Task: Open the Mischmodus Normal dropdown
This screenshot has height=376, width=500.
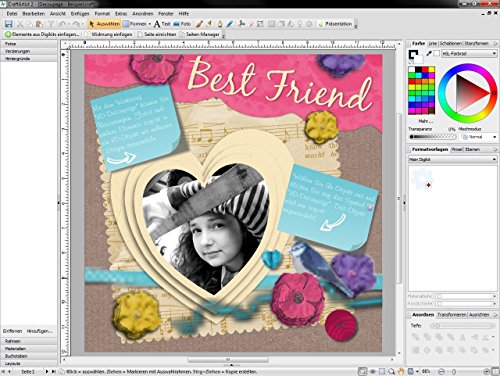Action: click(479, 137)
